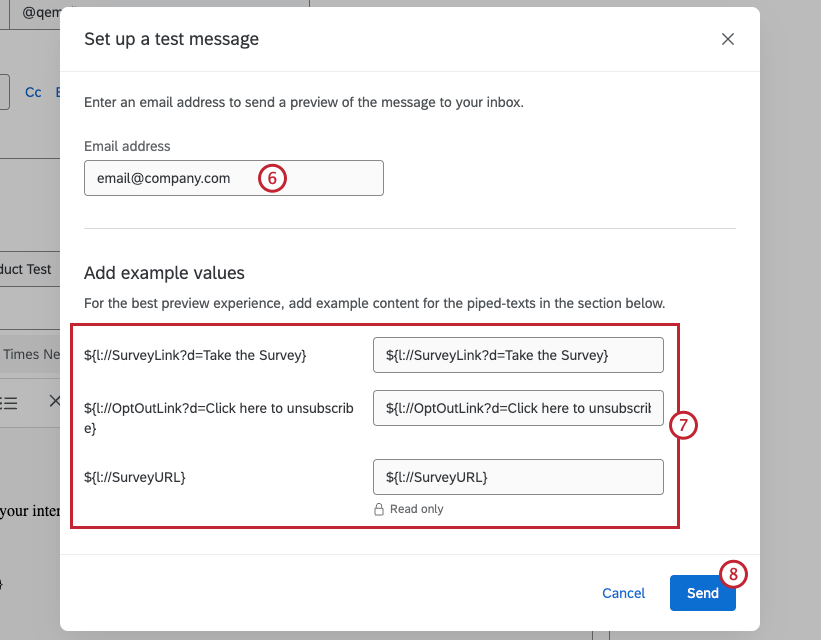Close the Set up a test message dialog

pos(727,39)
